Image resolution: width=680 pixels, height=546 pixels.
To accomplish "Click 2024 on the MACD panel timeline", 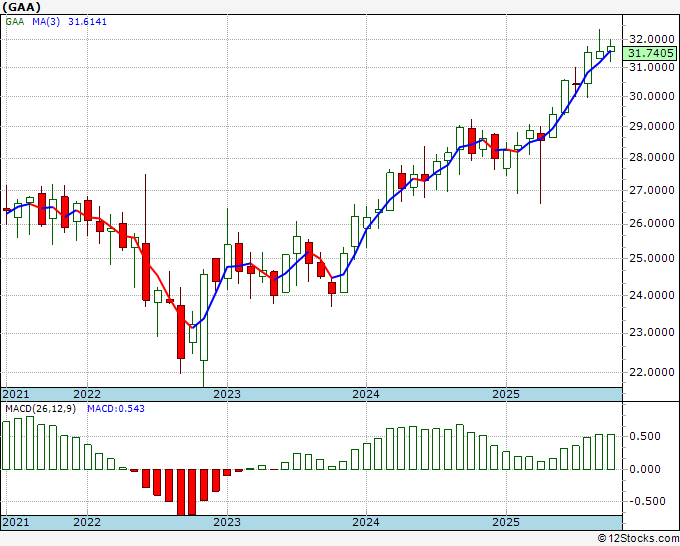I will [366, 522].
